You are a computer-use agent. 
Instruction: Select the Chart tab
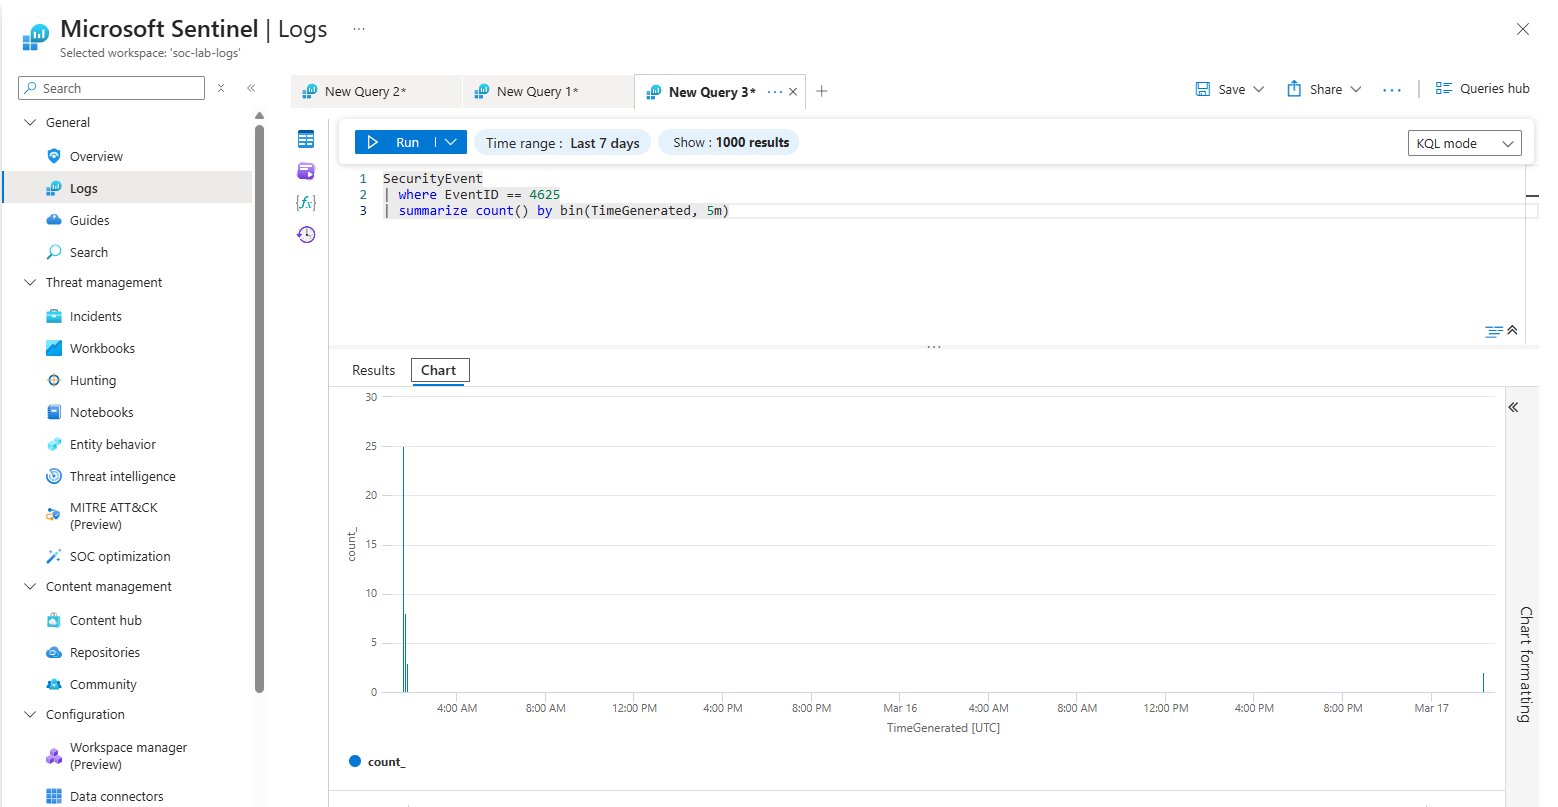click(438, 370)
